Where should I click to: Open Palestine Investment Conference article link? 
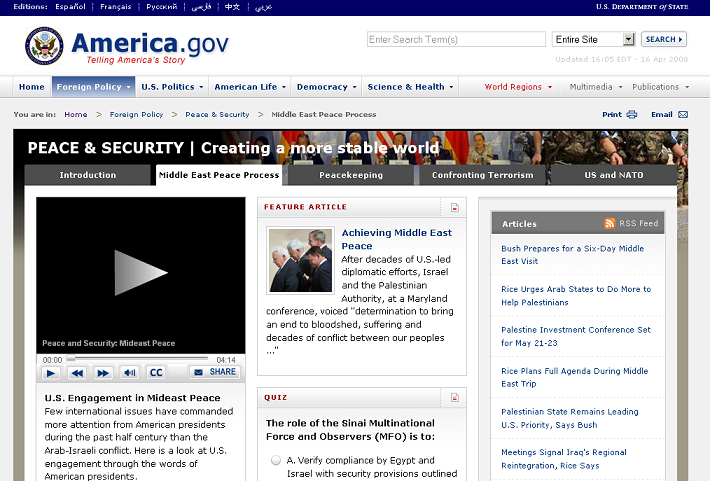pos(576,337)
